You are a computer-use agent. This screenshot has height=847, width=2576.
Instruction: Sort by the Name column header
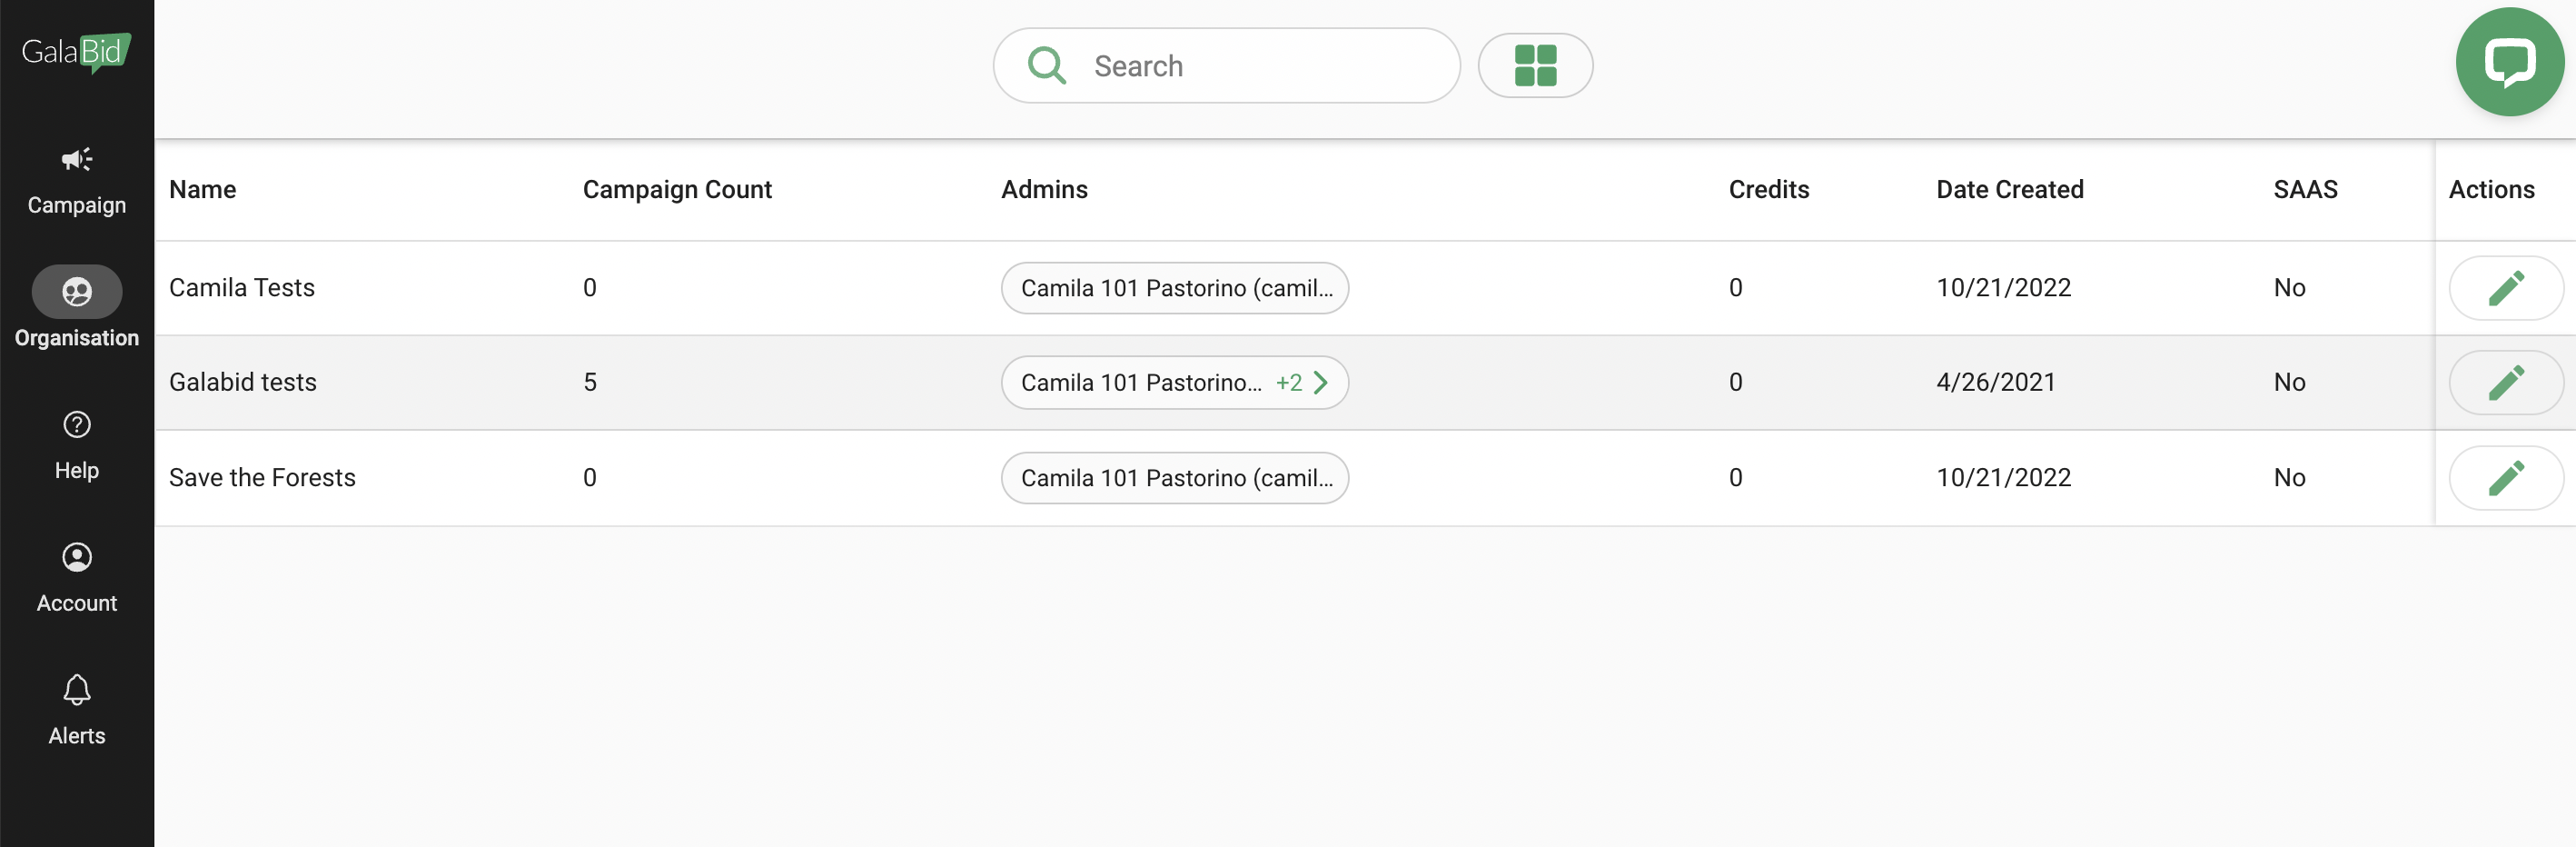pyautogui.click(x=203, y=190)
